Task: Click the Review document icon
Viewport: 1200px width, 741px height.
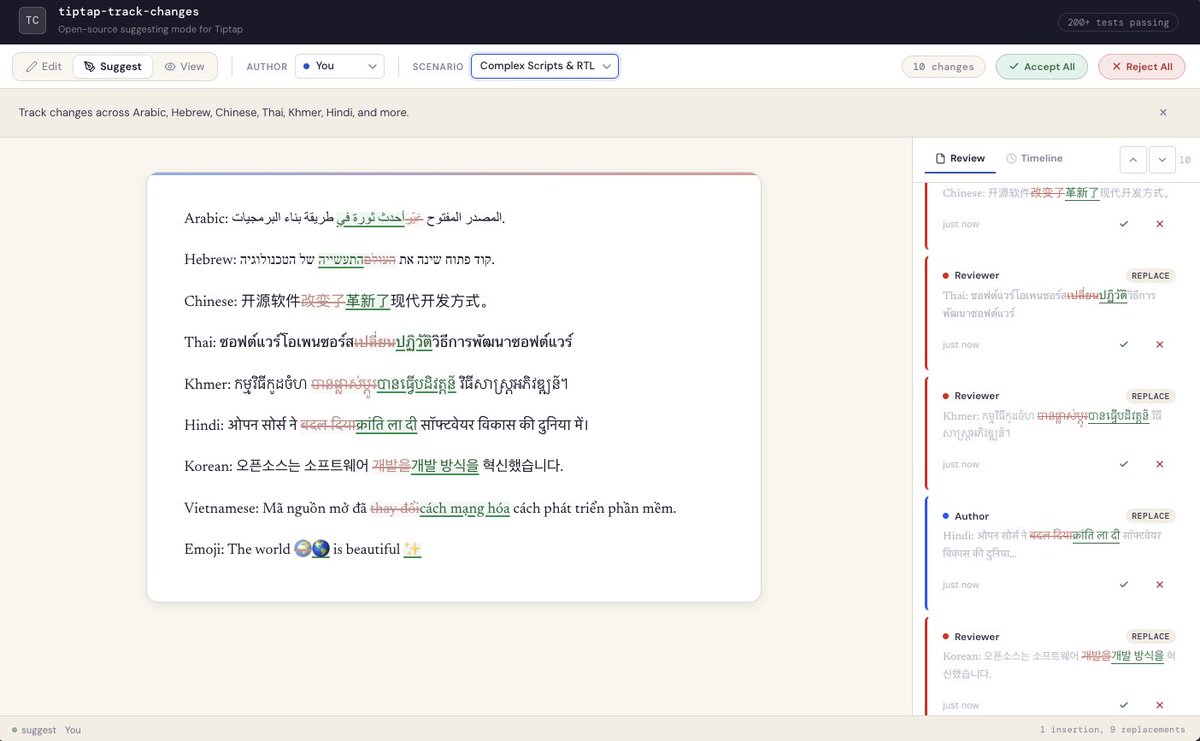Action: [940, 159]
